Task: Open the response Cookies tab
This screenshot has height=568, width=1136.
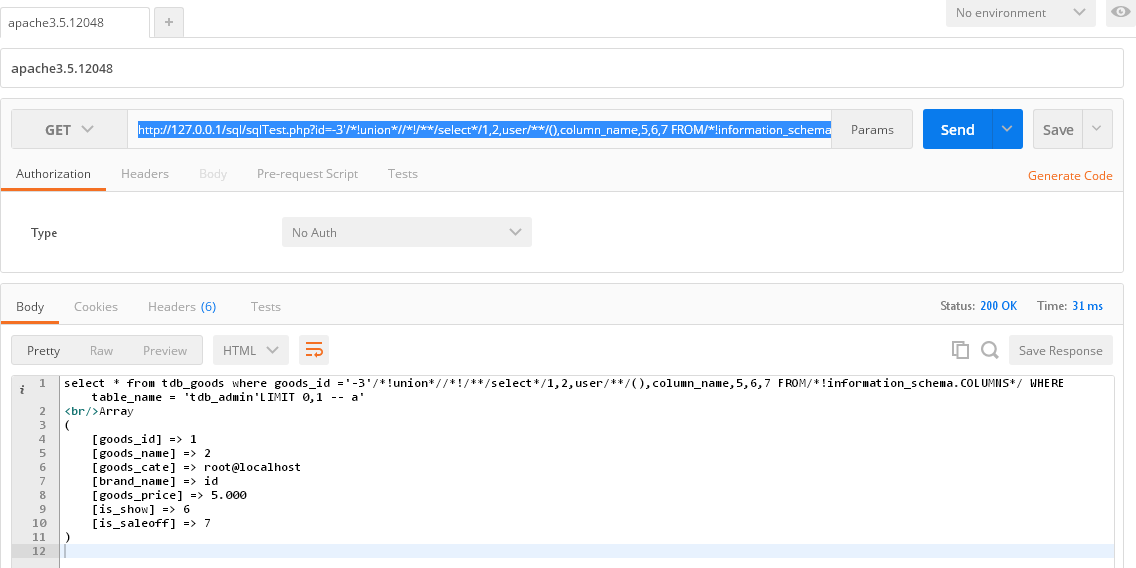Action: pos(96,306)
